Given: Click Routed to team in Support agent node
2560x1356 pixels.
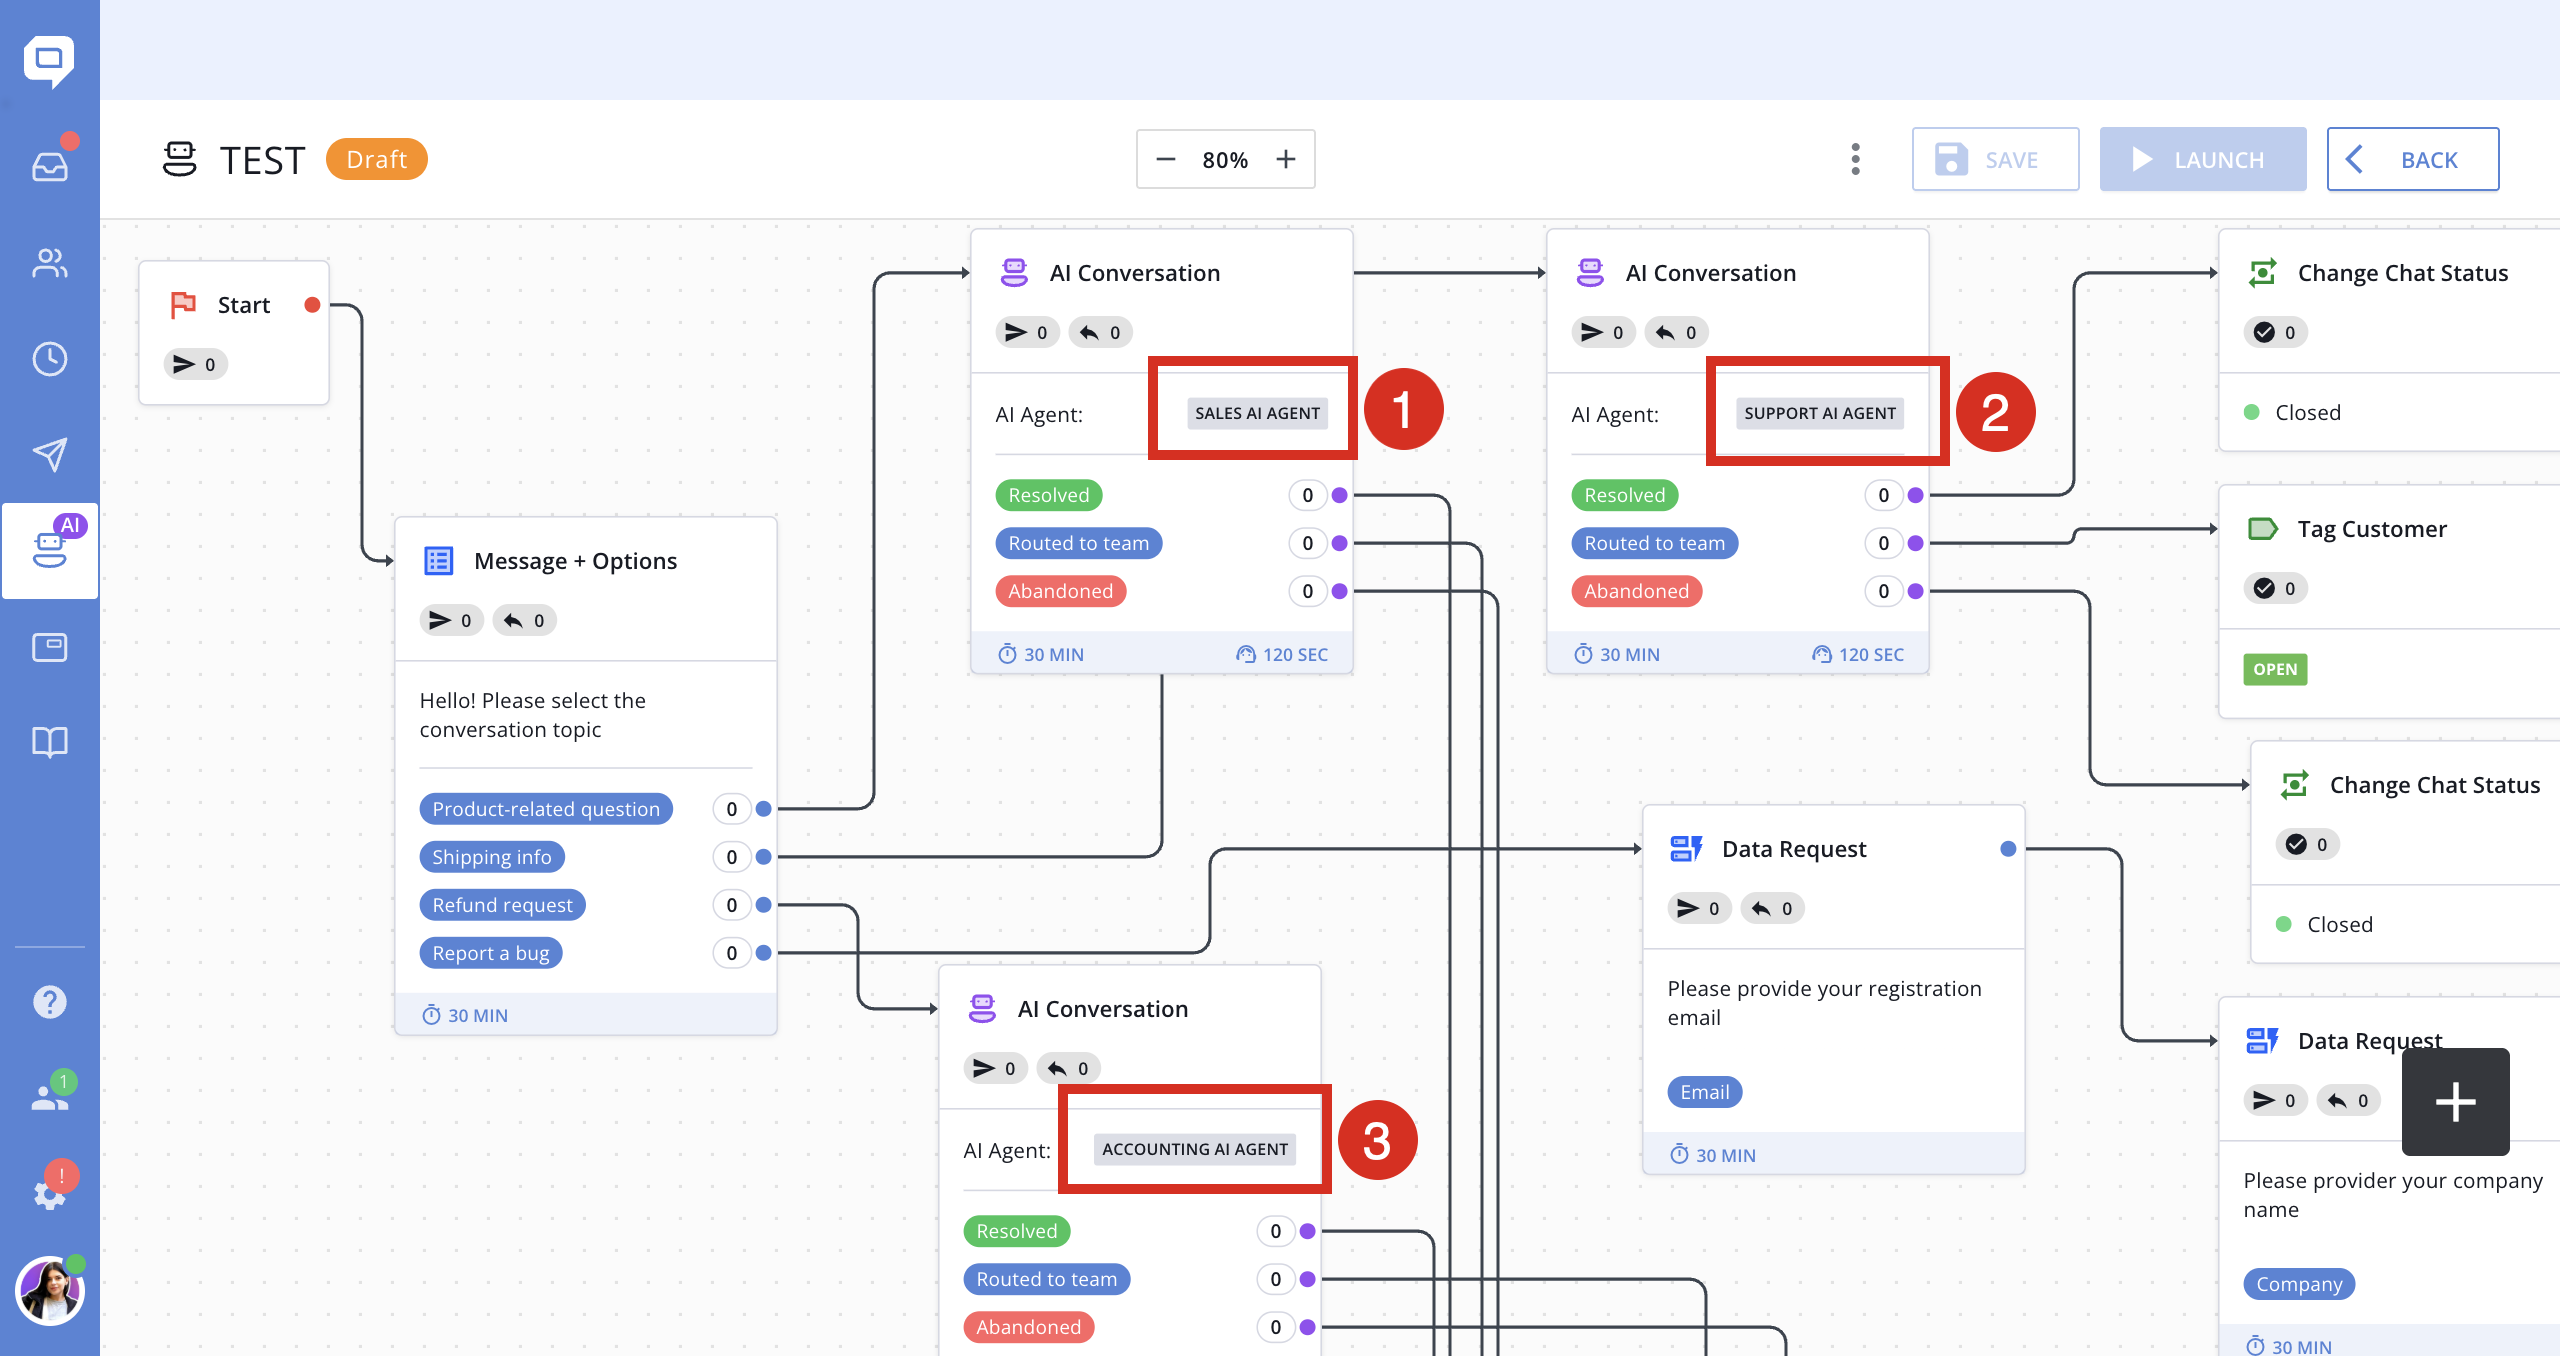Looking at the screenshot, I should [1655, 543].
